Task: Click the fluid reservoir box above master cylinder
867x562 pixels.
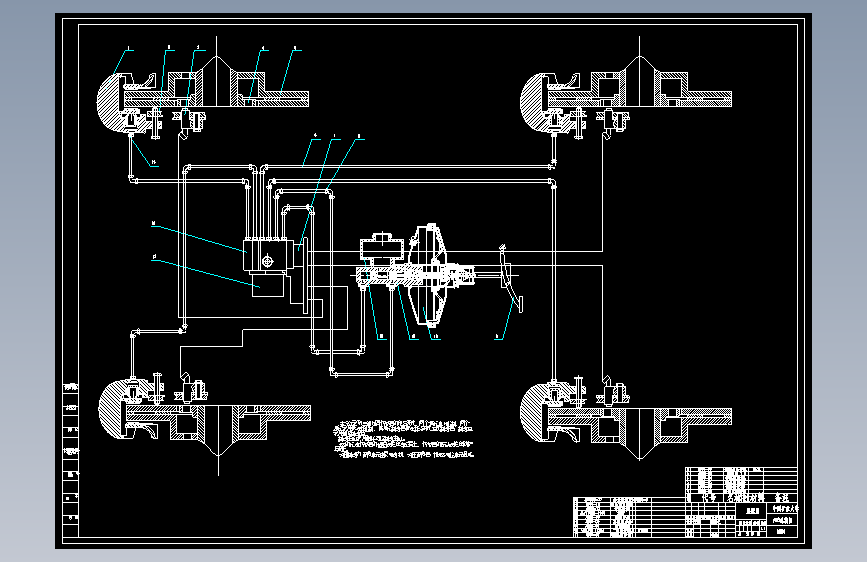Action: [x=382, y=248]
